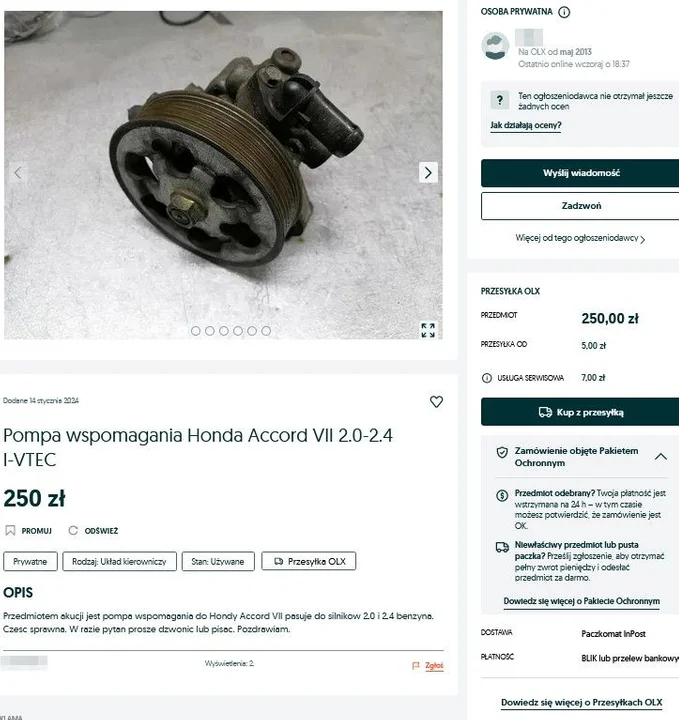This screenshot has height=720, width=679.
Task: Click the previous photo arrow
Action: click(17, 172)
